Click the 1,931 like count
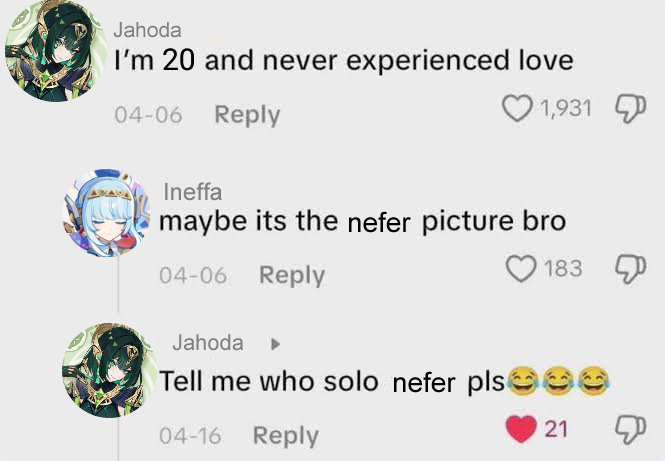The width and height of the screenshot is (665, 461). (x=565, y=108)
